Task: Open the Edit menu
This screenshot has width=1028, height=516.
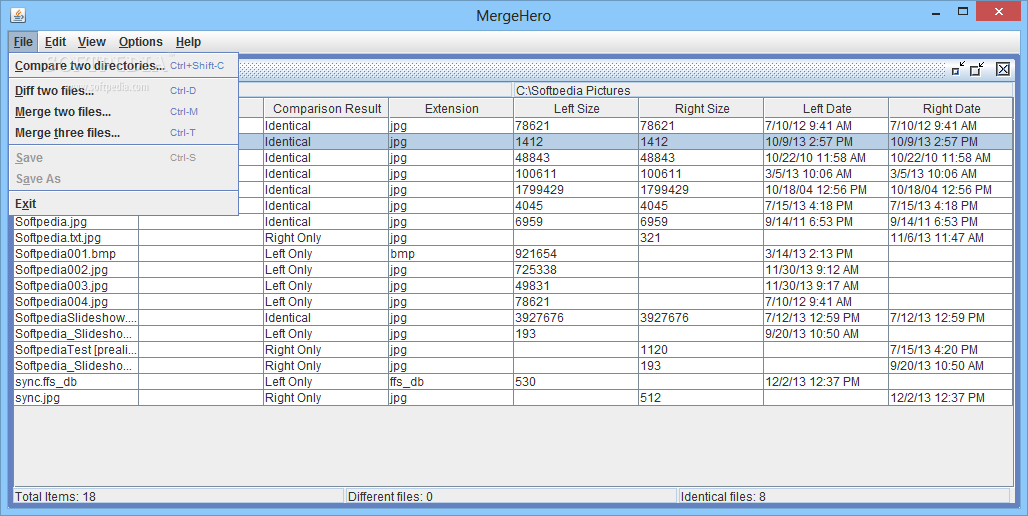Action: click(55, 42)
